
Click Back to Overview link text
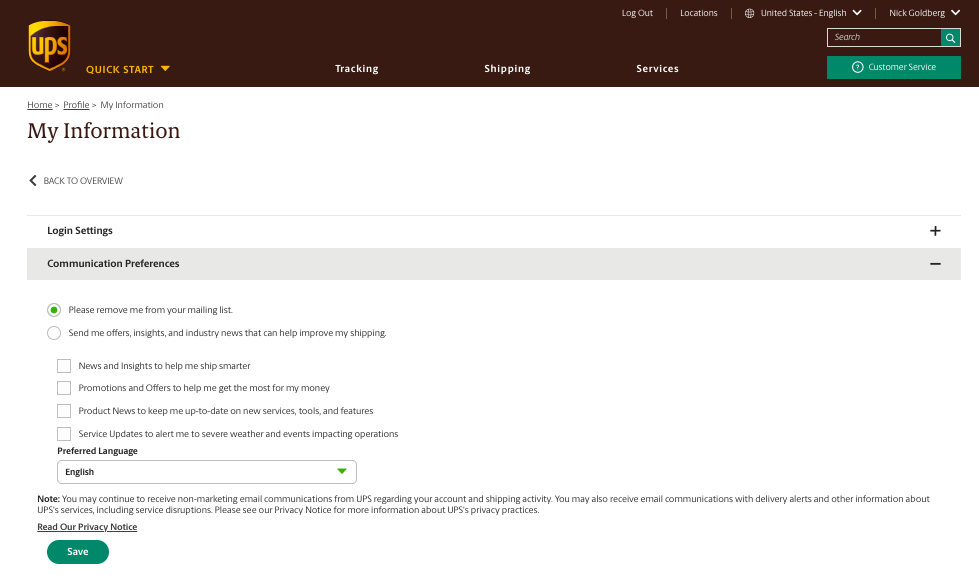click(x=83, y=181)
